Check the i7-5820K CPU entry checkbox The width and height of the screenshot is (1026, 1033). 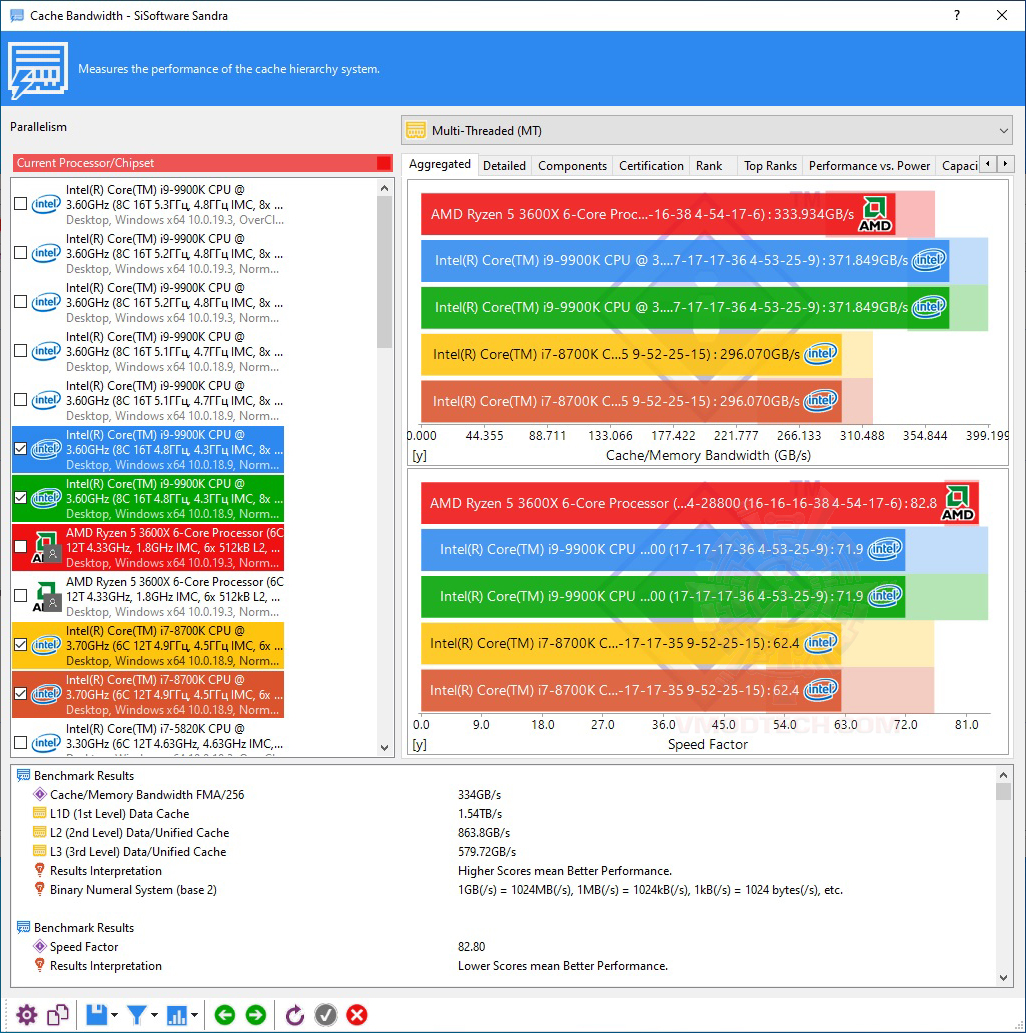20,742
